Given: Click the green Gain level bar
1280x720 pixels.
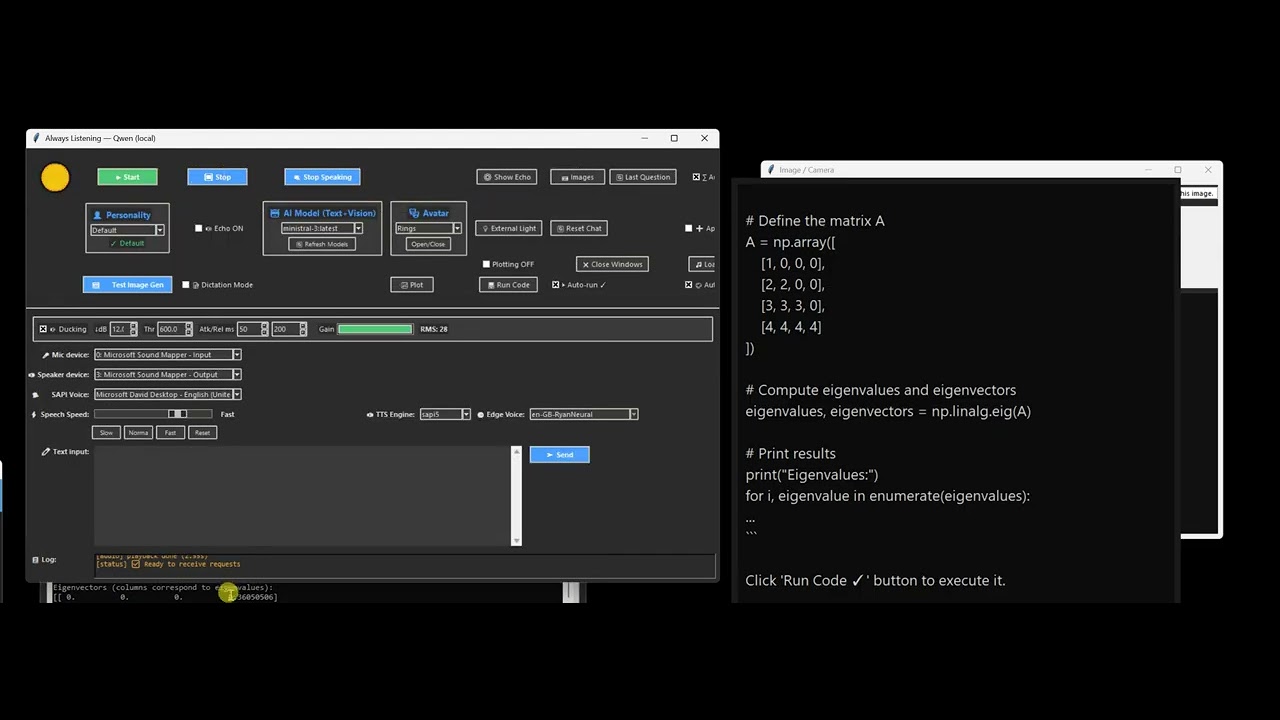Looking at the screenshot, I should (375, 329).
